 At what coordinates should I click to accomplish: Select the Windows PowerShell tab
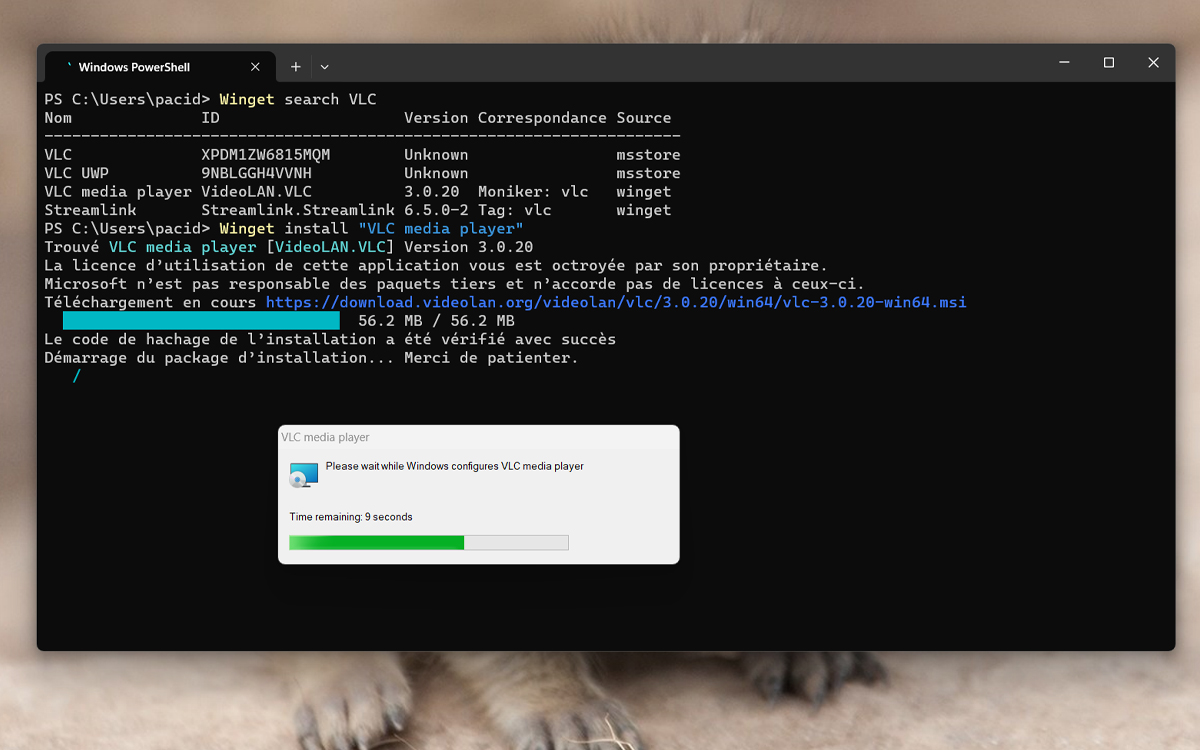point(159,67)
